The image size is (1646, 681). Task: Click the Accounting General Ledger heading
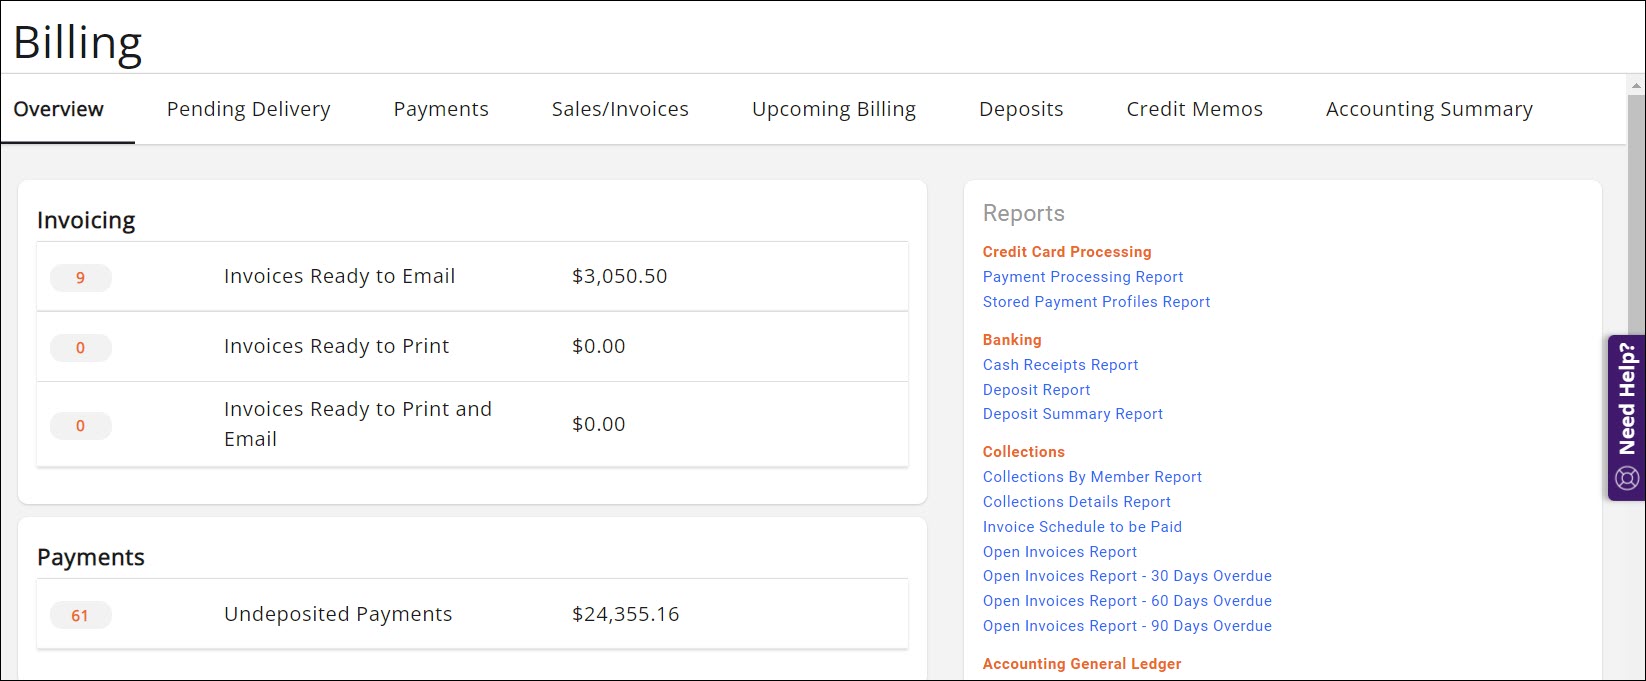(1082, 664)
